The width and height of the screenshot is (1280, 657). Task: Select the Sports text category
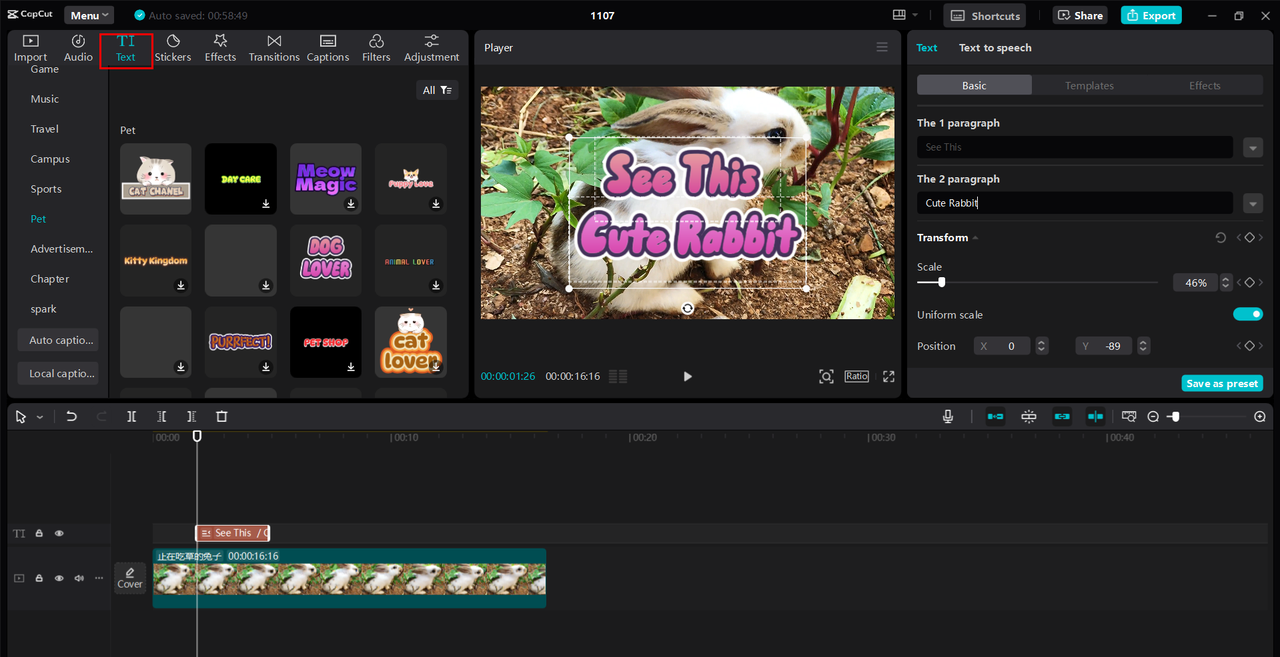[46, 189]
